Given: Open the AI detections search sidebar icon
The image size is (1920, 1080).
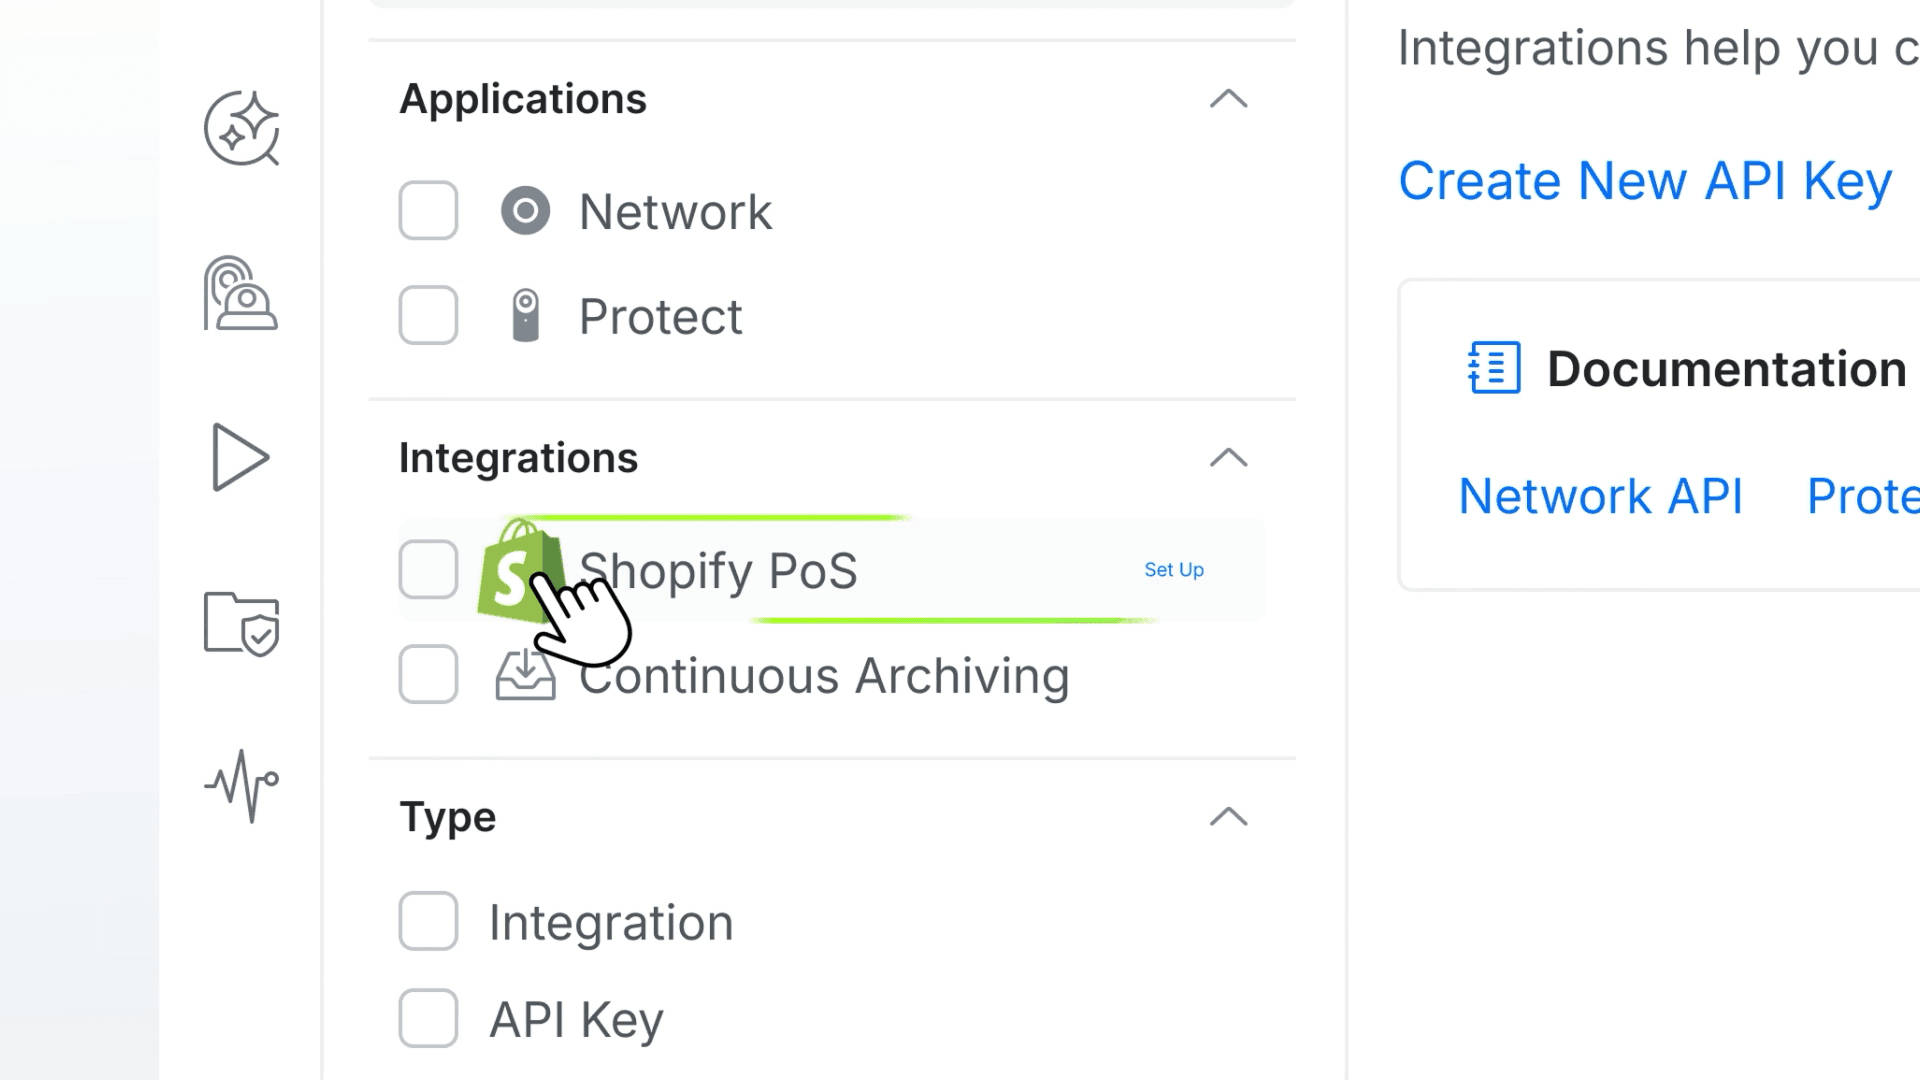Looking at the screenshot, I should [240, 130].
